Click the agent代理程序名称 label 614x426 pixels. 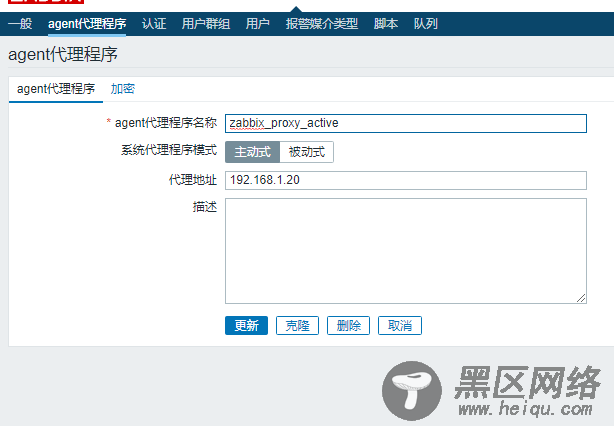(166, 123)
